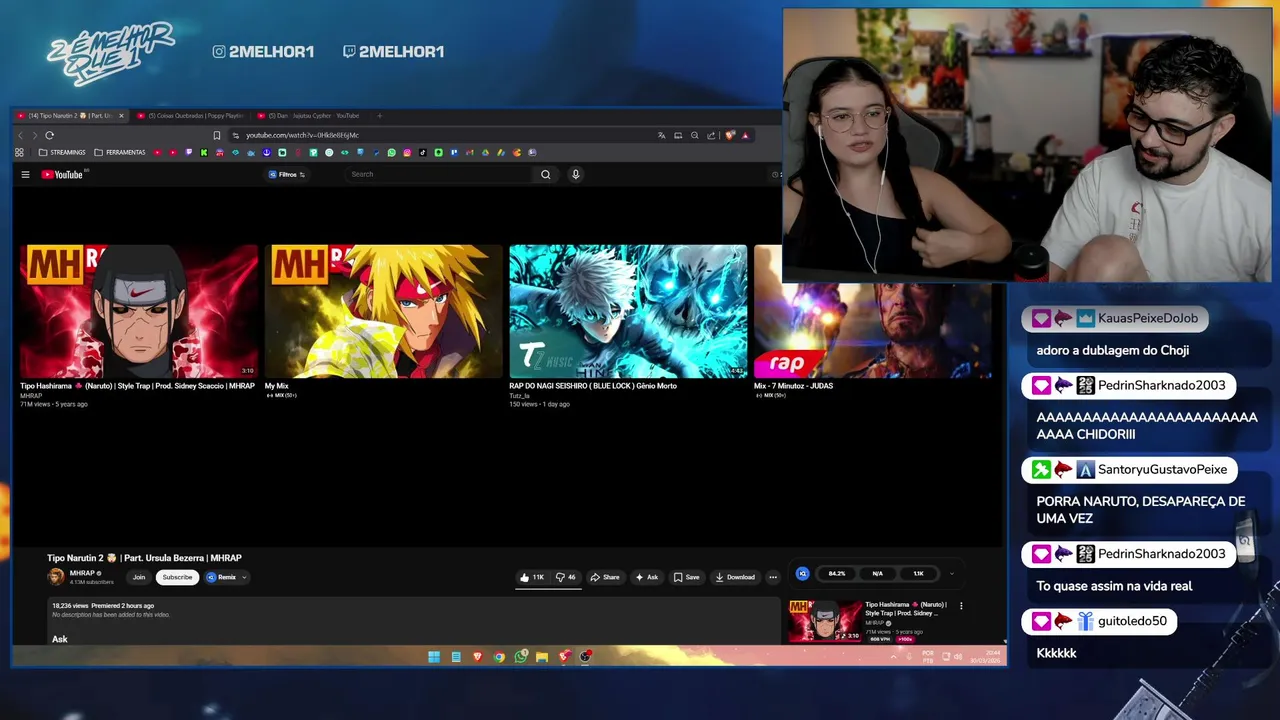
Task: Open the MHRAP channel name link
Action: 82,573
